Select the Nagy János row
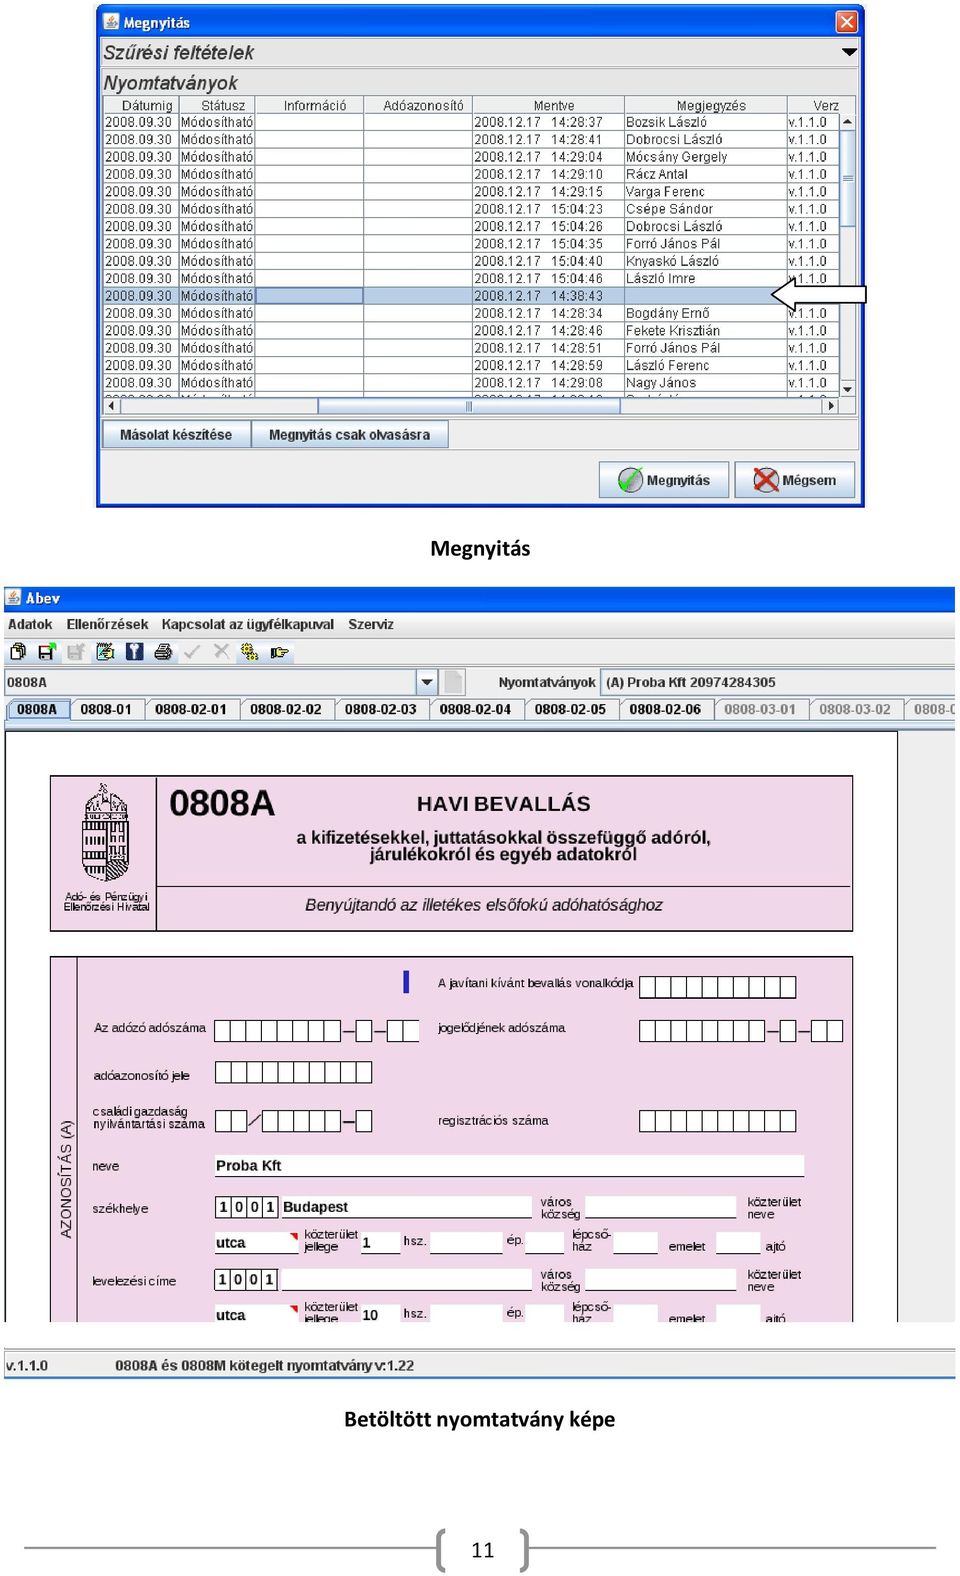 pos(471,383)
